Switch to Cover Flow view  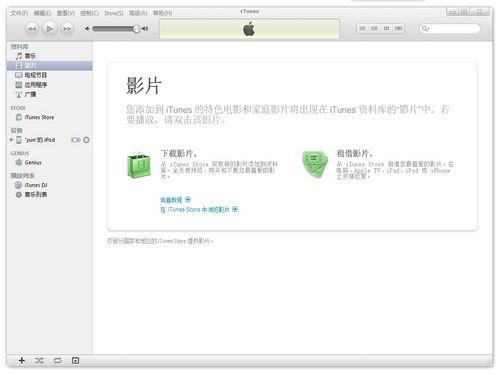398,29
